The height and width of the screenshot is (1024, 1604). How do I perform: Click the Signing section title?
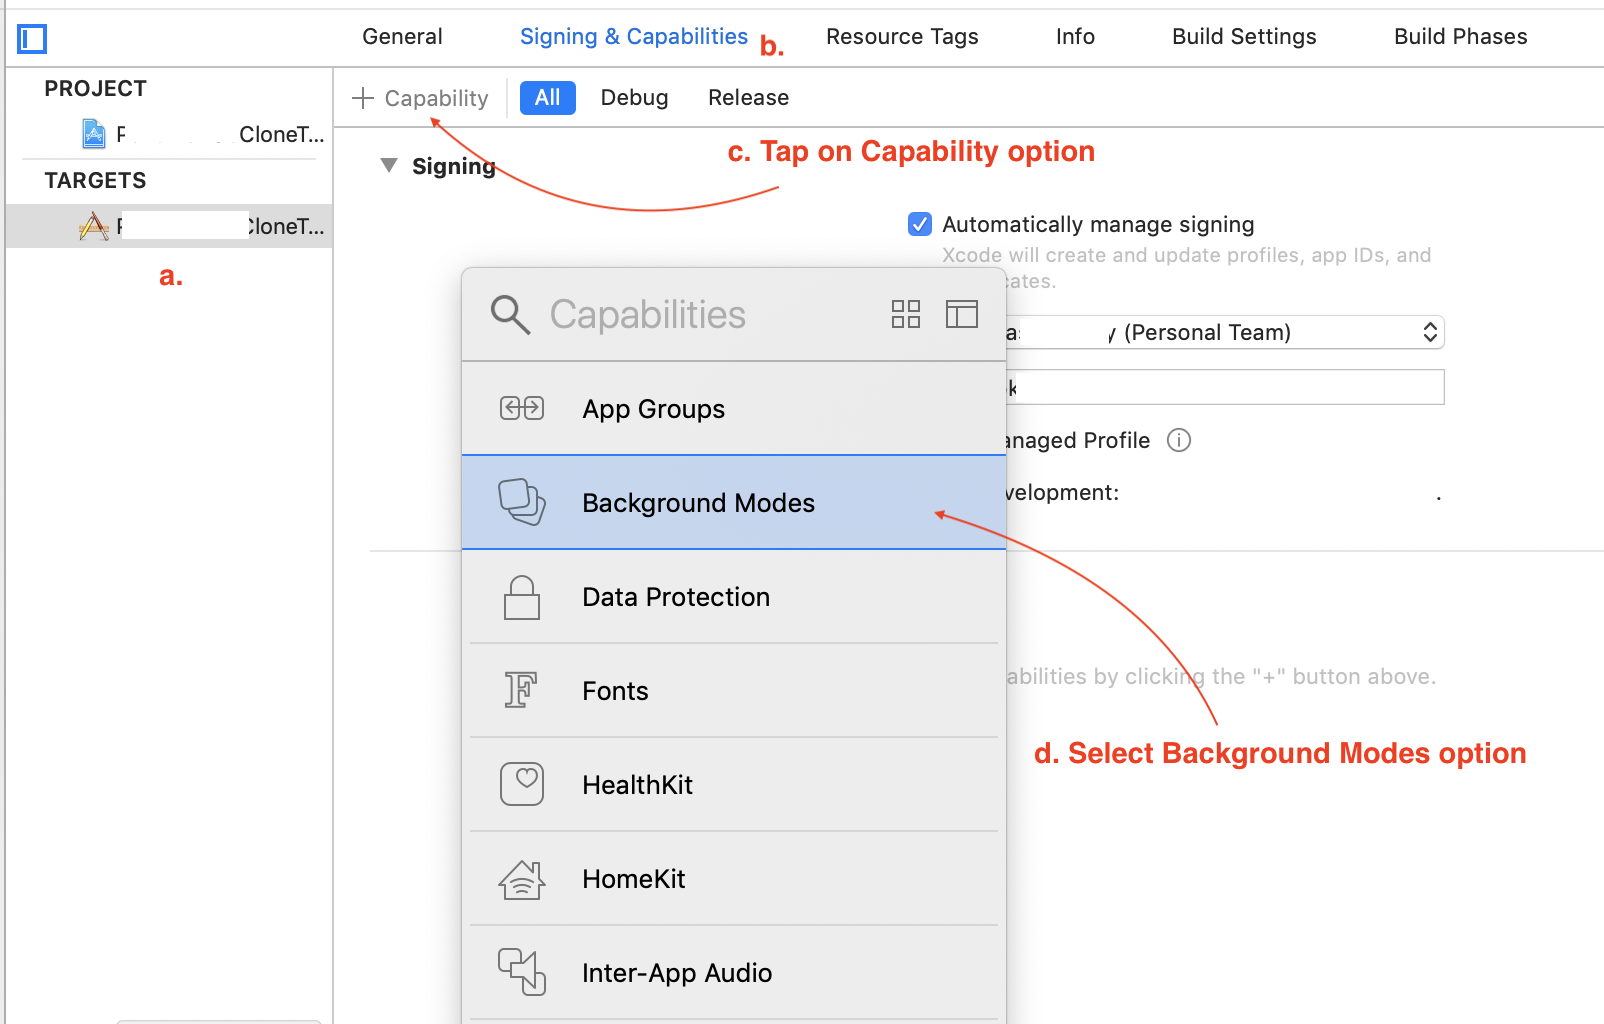coord(454,166)
